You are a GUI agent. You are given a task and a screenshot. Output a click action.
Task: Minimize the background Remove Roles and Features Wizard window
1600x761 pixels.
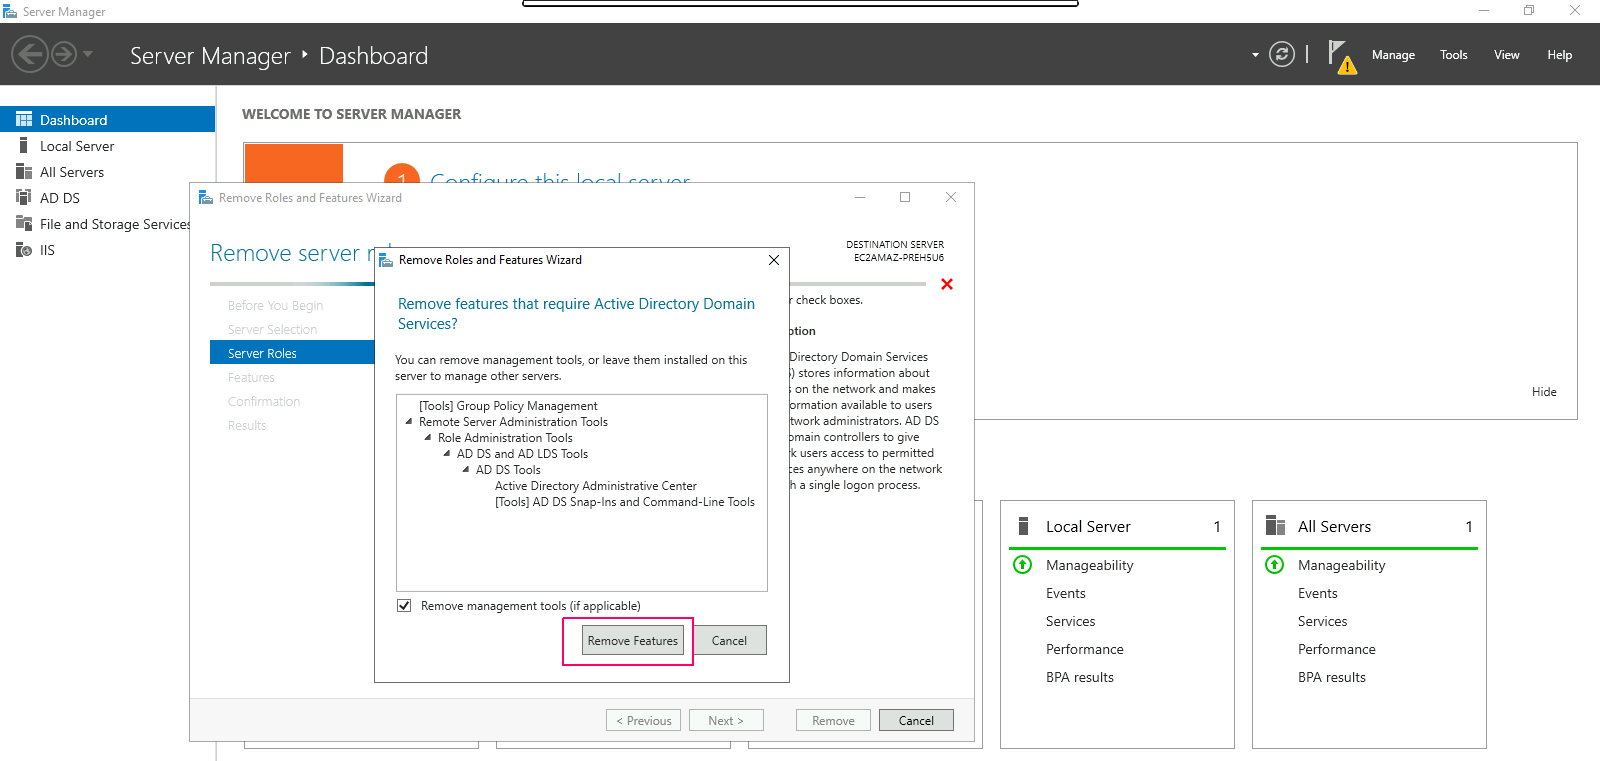pyautogui.click(x=860, y=198)
